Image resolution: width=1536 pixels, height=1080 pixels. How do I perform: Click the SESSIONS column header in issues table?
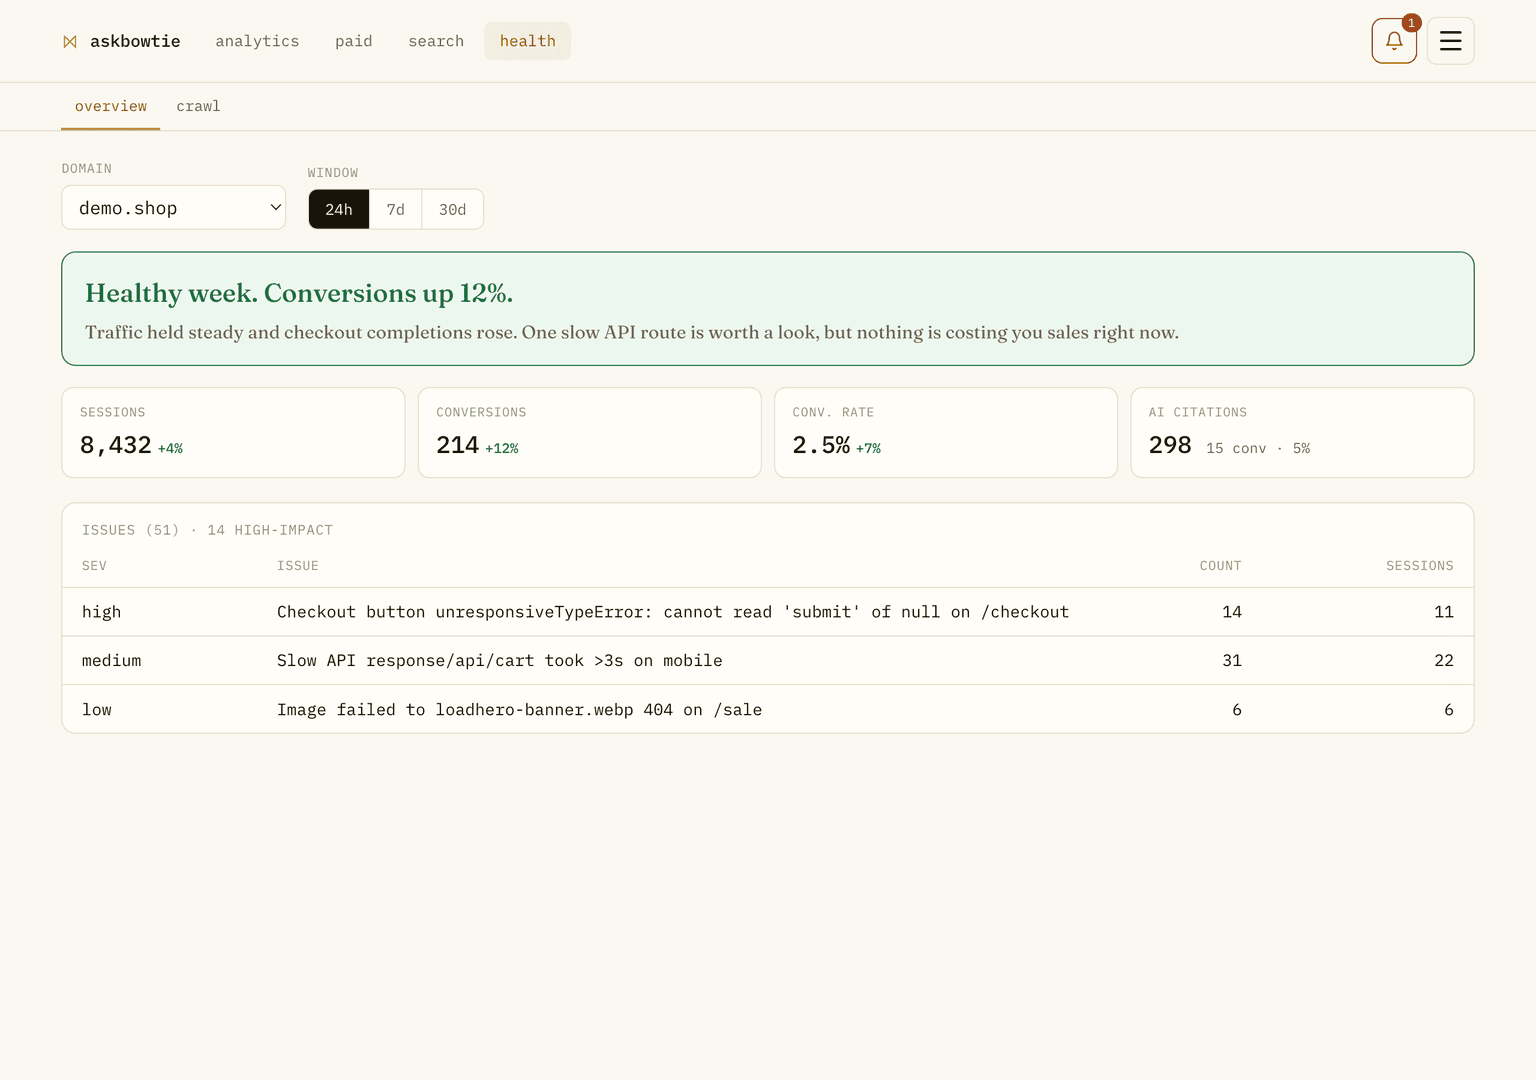click(x=1419, y=566)
